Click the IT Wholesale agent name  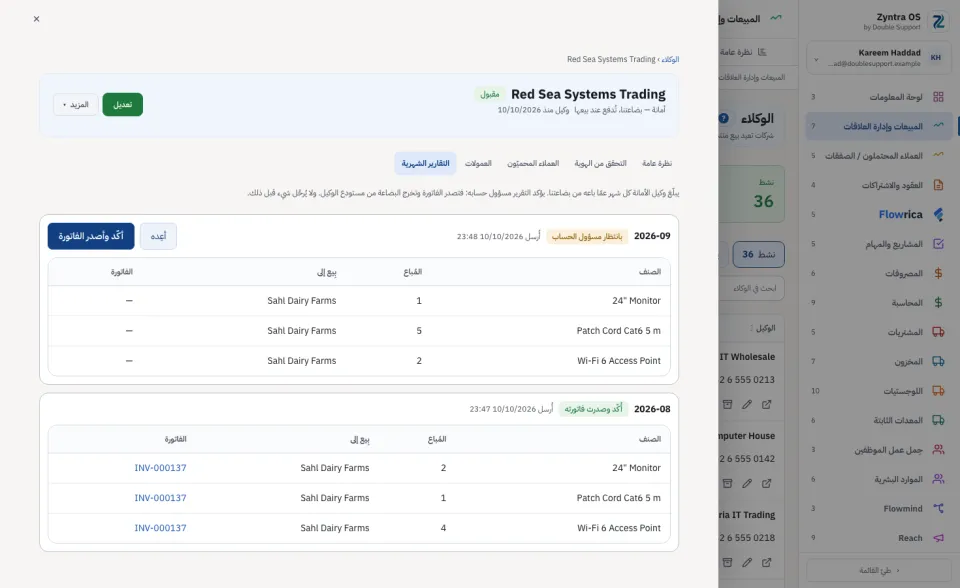(x=748, y=356)
